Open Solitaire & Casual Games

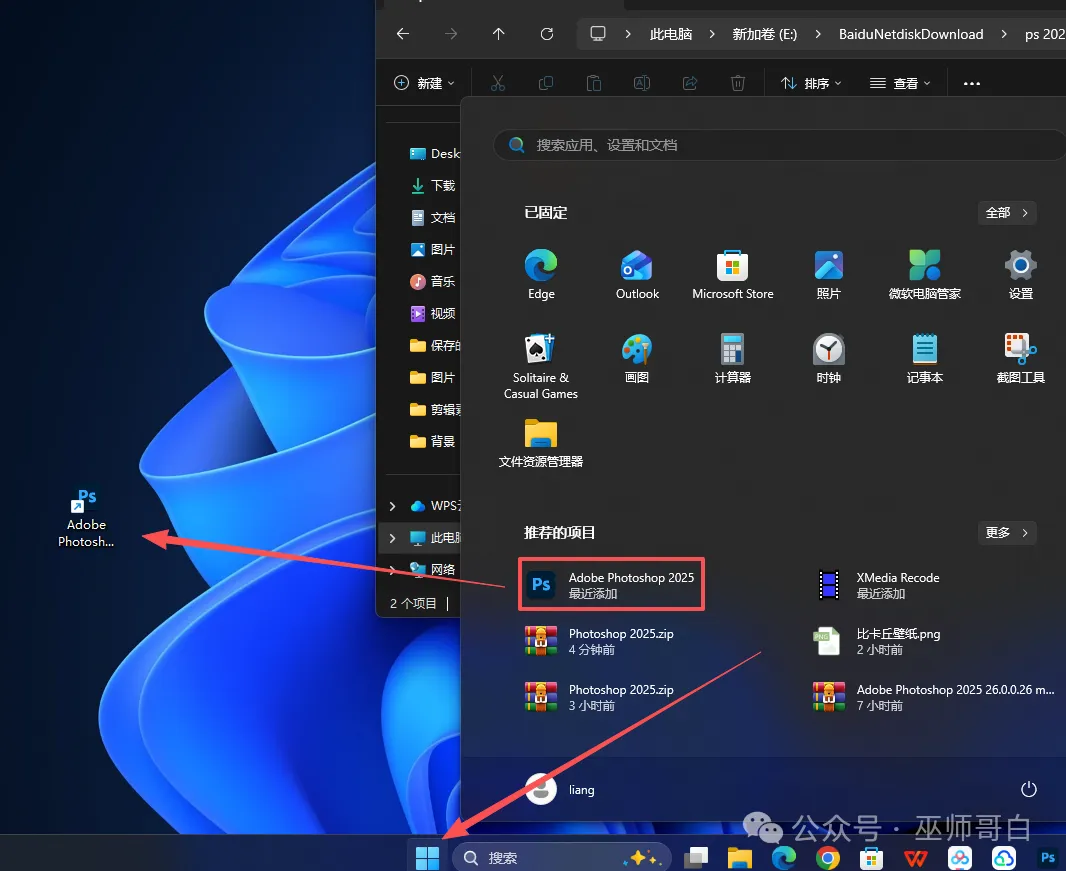(x=541, y=366)
